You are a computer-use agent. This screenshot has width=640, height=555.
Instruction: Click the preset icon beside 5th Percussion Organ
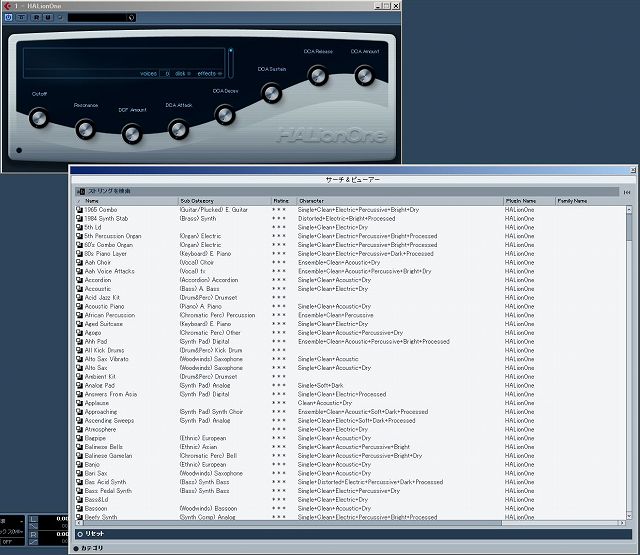(80, 236)
